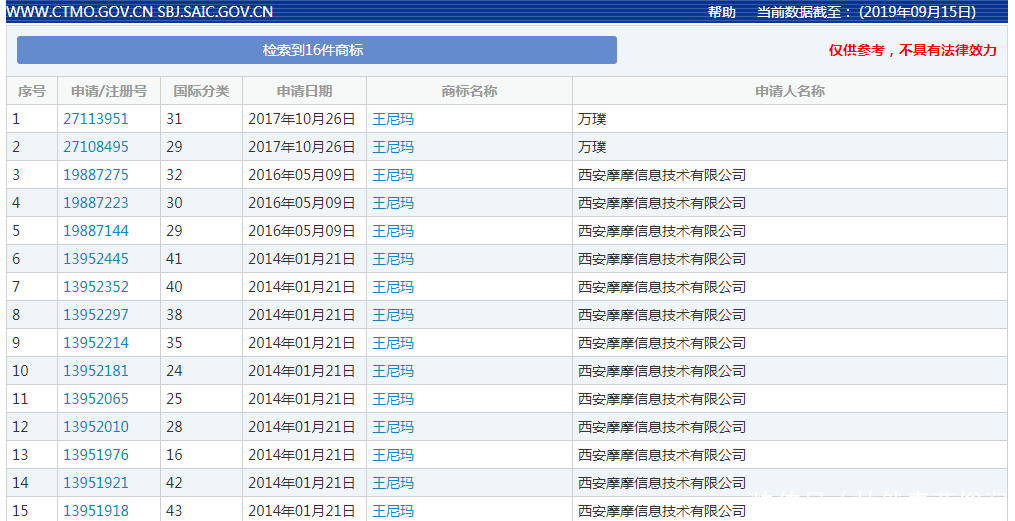The width and height of the screenshot is (1015, 521).
Task: Open registration number 13952214
Action: pyautogui.click(x=96, y=343)
